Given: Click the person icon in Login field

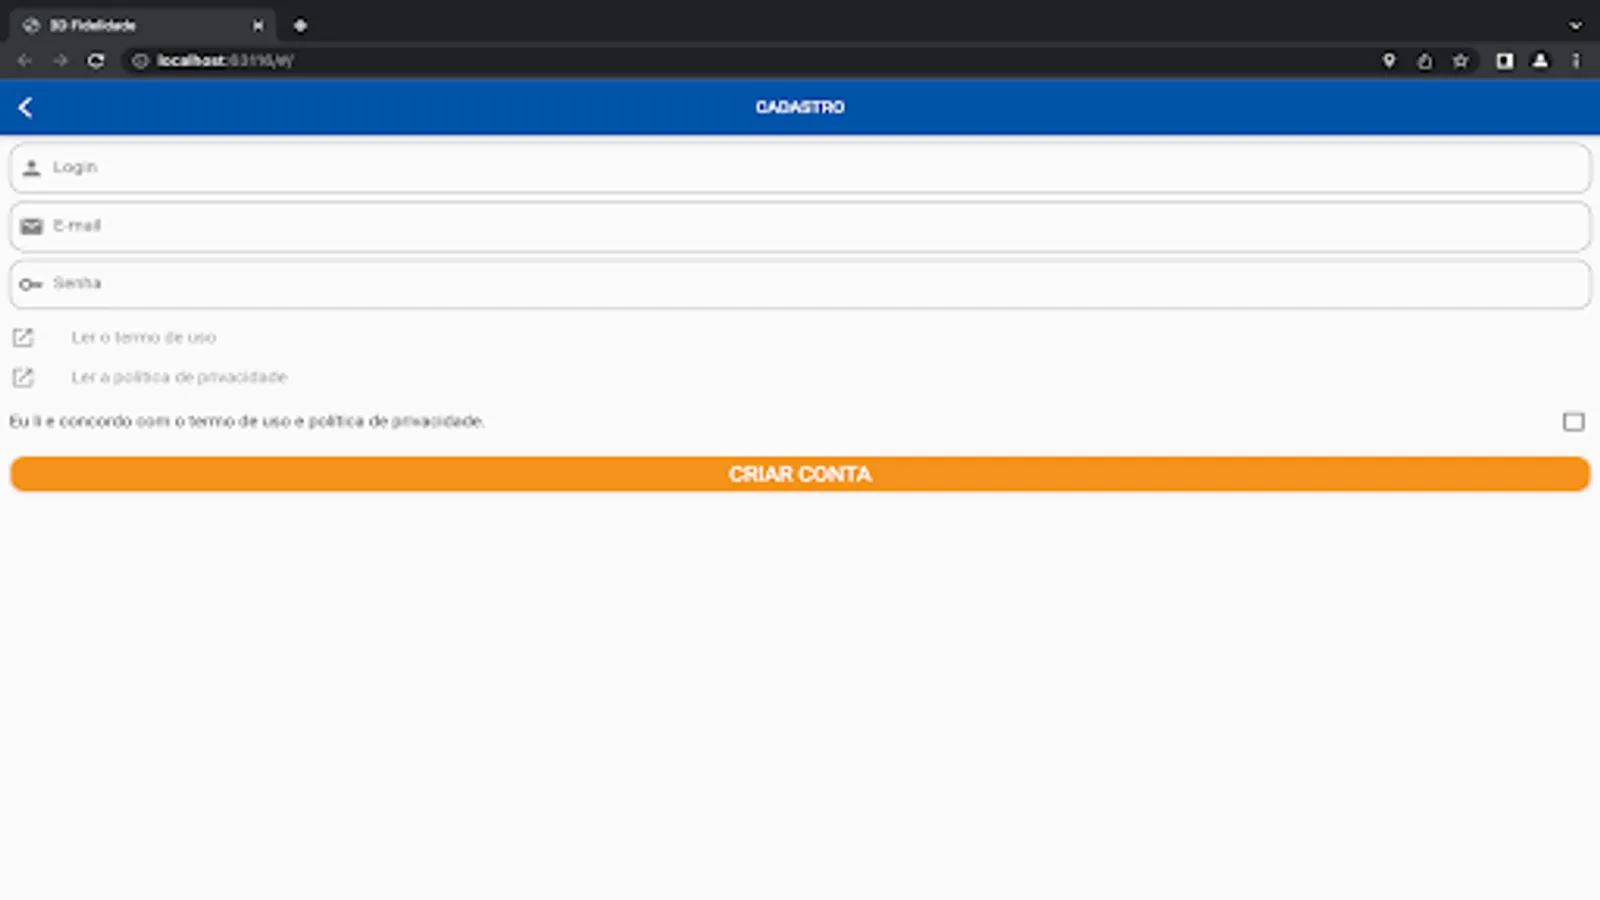Looking at the screenshot, I should pyautogui.click(x=32, y=168).
